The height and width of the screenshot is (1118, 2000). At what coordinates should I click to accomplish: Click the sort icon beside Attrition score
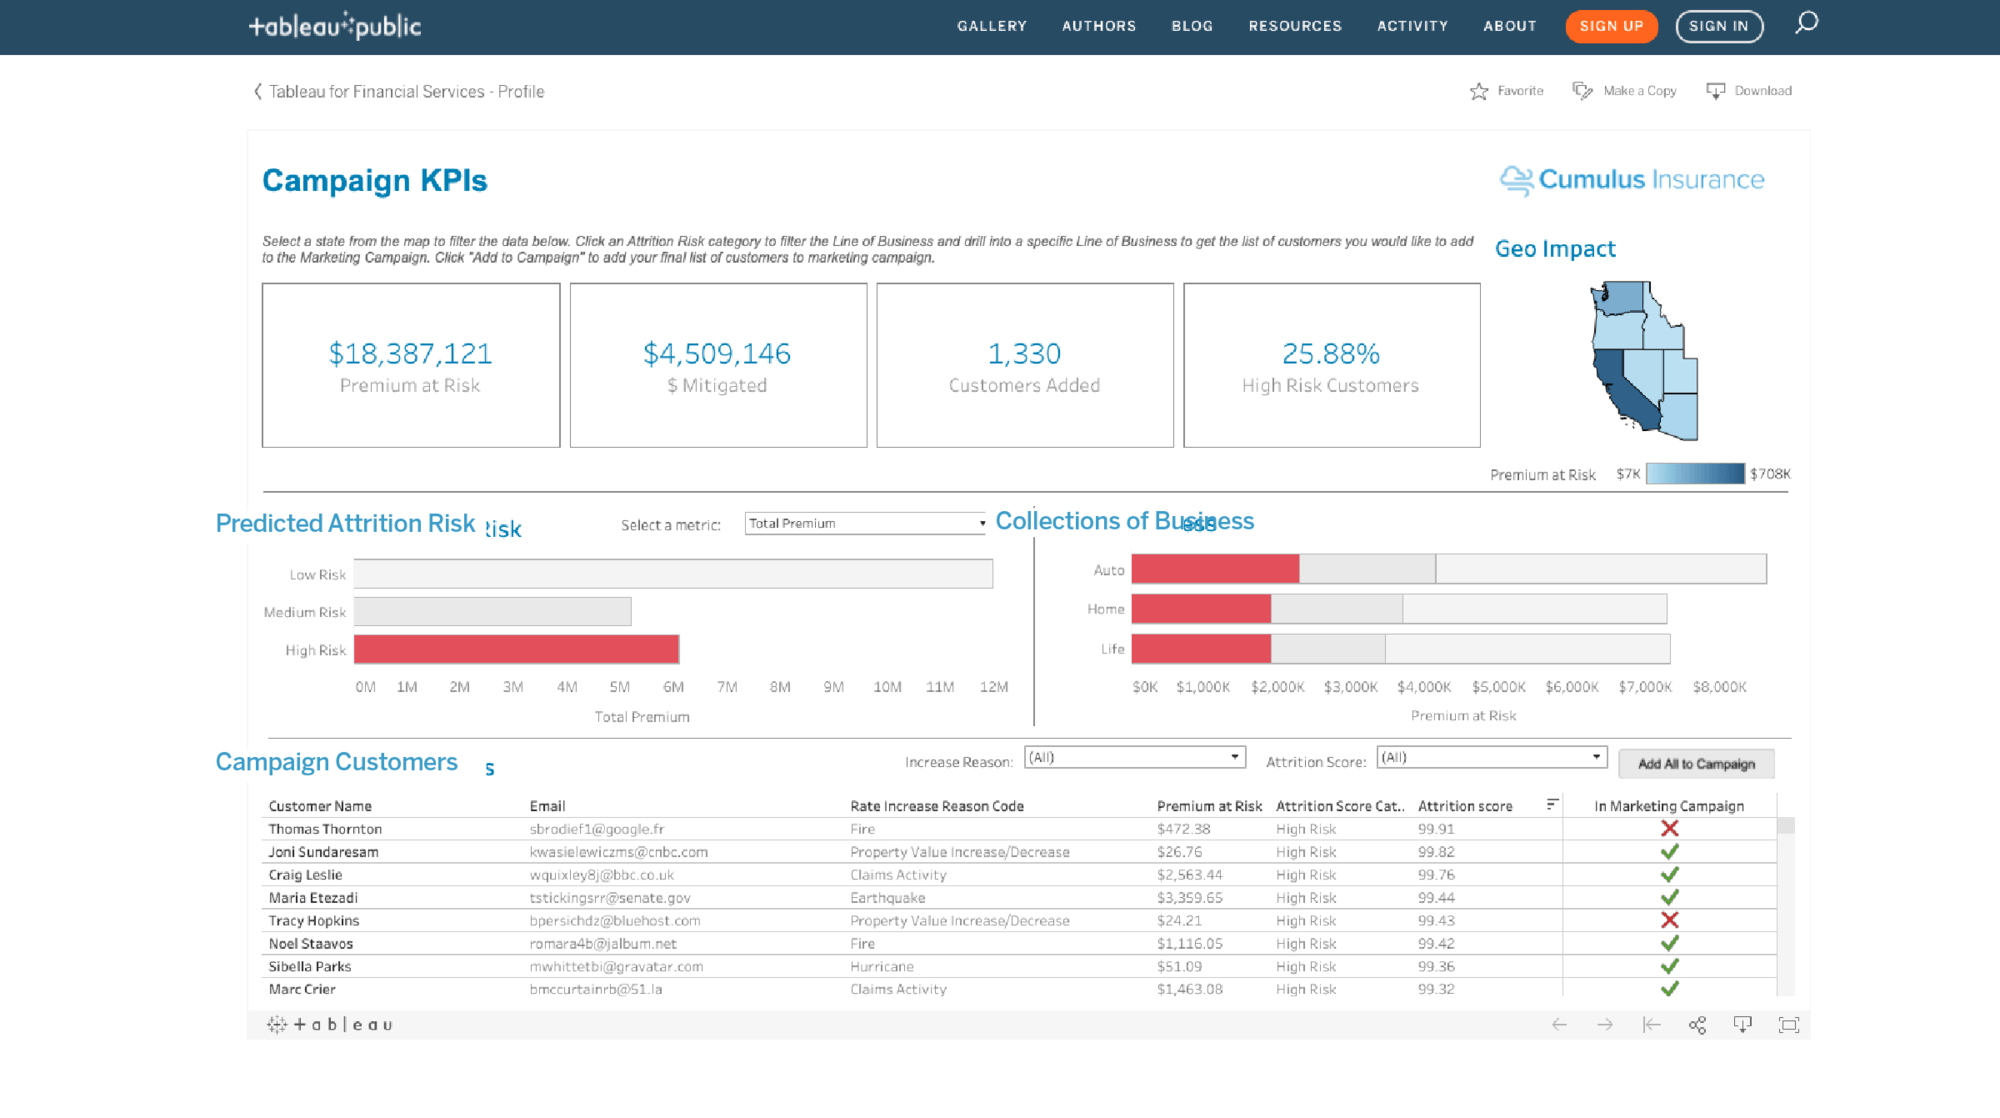[x=1552, y=804]
